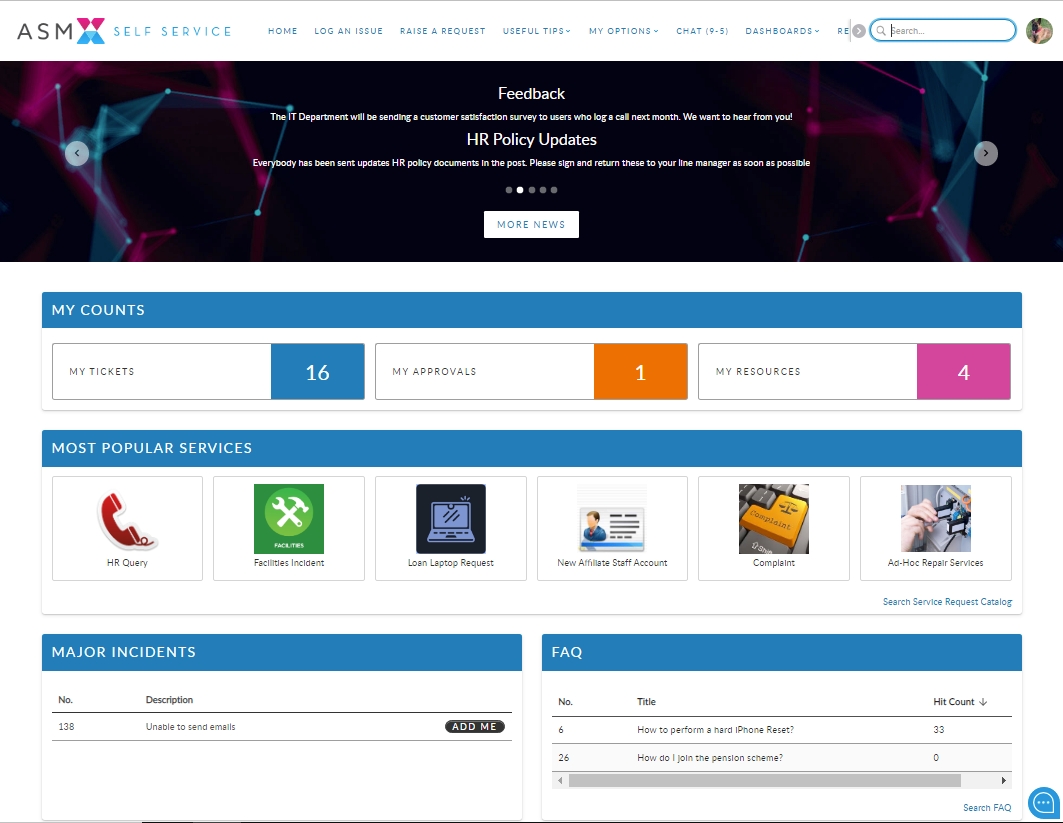Click the FAQ horizontal scrollbar
The image size is (1063, 823).
[x=764, y=780]
